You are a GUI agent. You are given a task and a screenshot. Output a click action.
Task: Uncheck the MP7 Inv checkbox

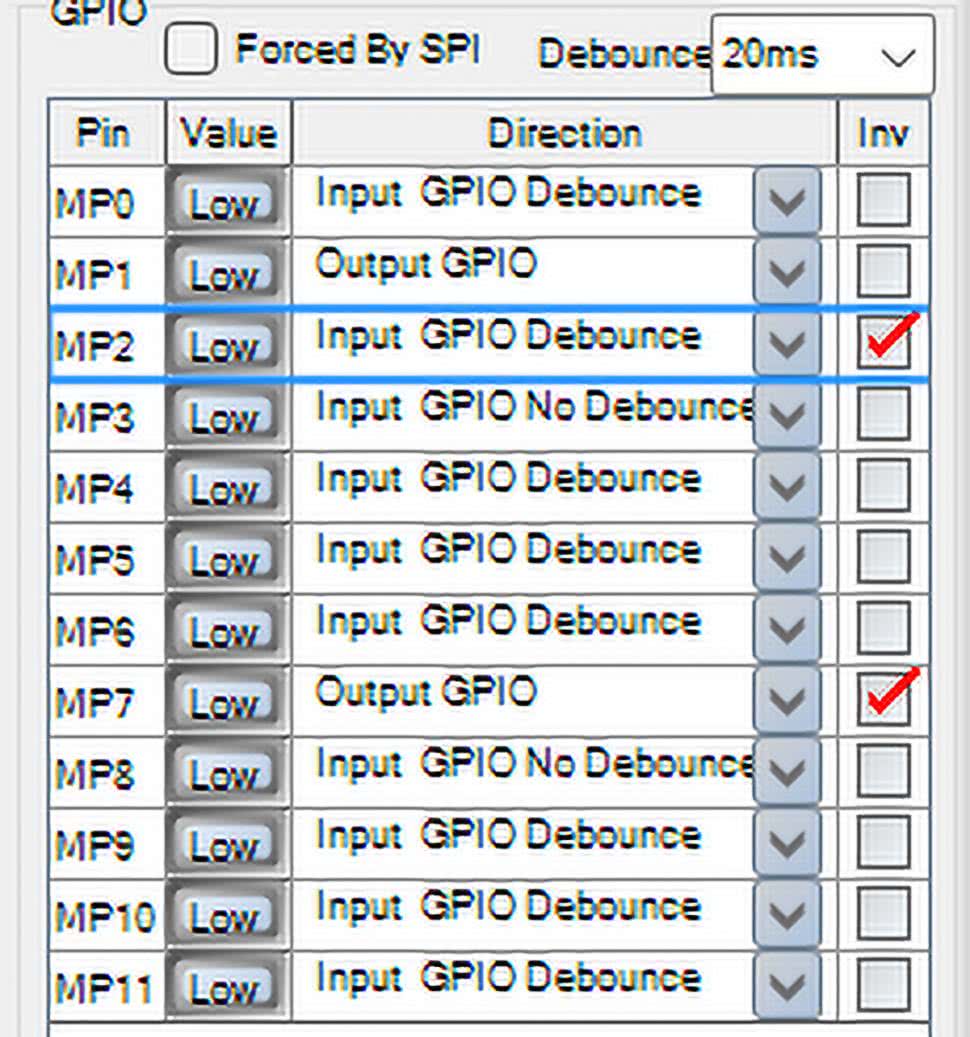(x=884, y=699)
